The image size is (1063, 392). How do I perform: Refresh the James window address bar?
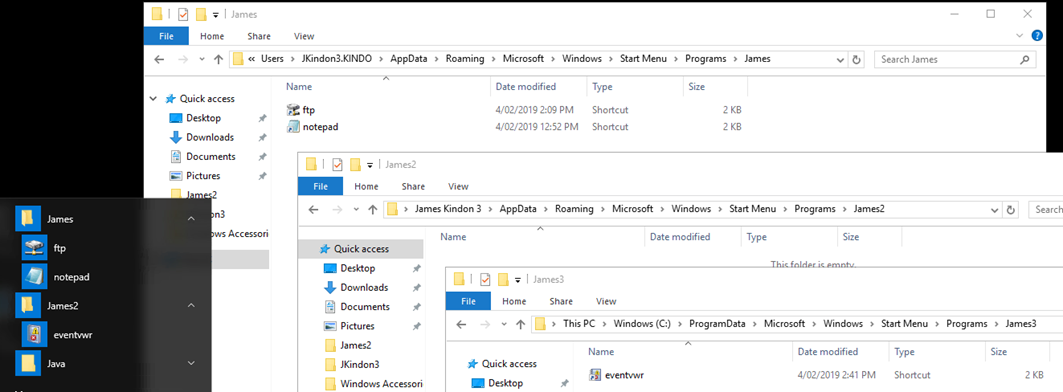[x=856, y=60]
